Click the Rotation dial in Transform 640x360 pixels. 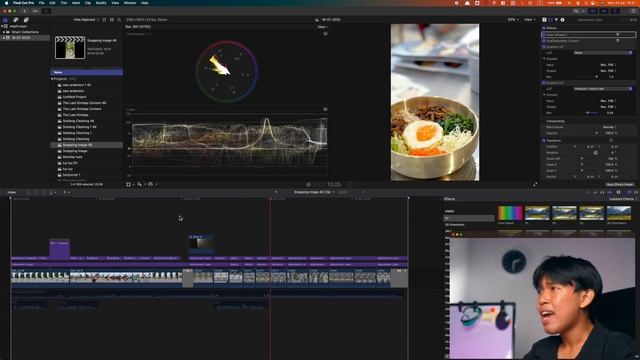tap(596, 153)
